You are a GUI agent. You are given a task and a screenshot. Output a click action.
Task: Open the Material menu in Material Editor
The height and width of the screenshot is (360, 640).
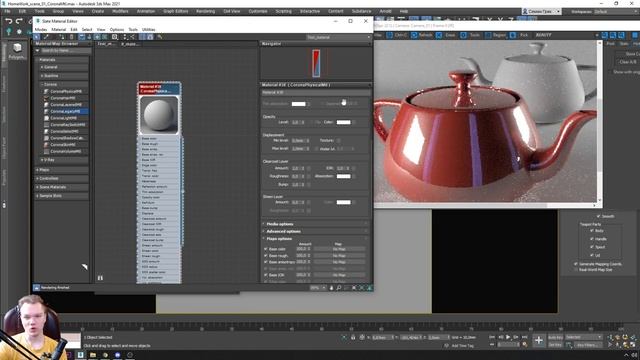pos(58,29)
